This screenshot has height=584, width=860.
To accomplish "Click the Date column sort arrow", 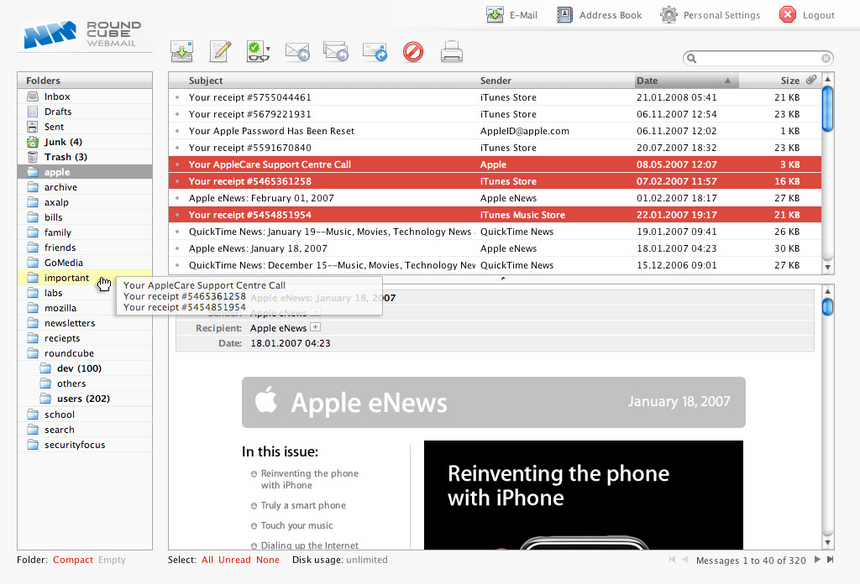I will tap(728, 81).
